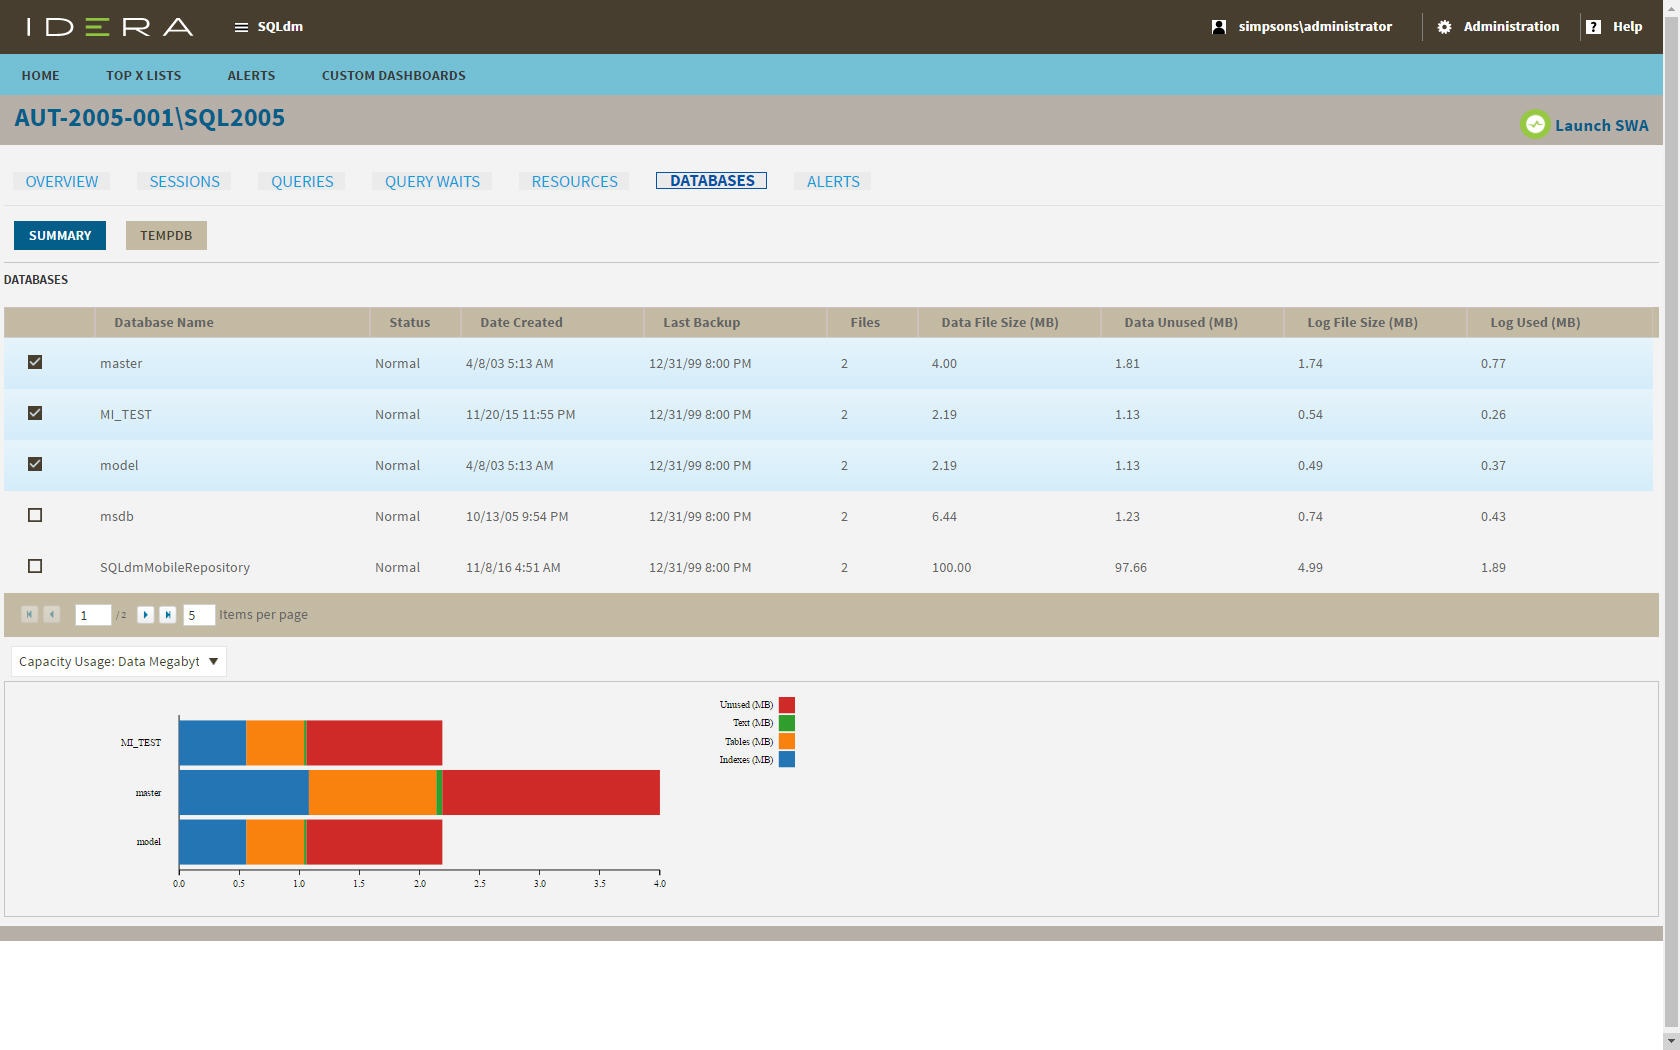Click the IDERA logo
This screenshot has height=1050, width=1680.
coord(110,27)
